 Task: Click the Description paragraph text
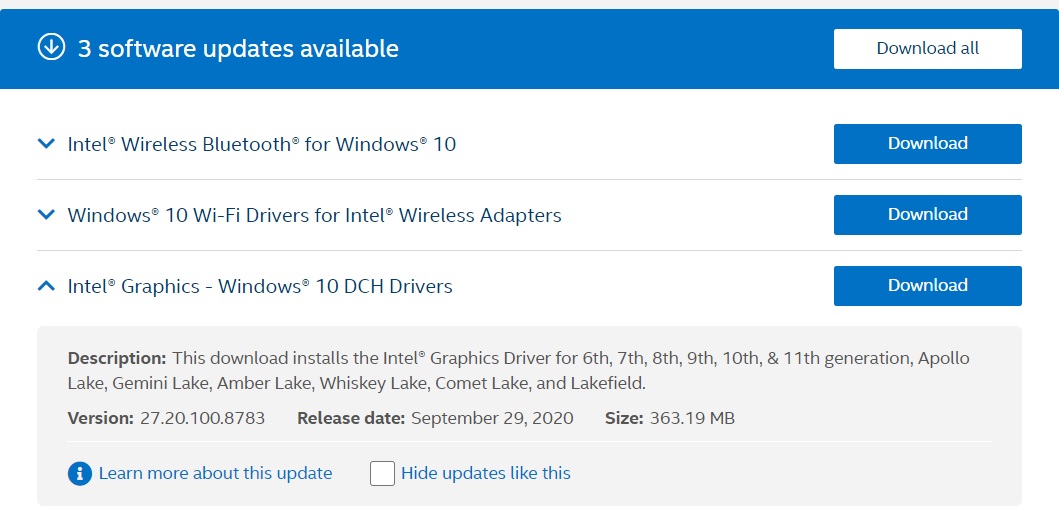point(519,371)
